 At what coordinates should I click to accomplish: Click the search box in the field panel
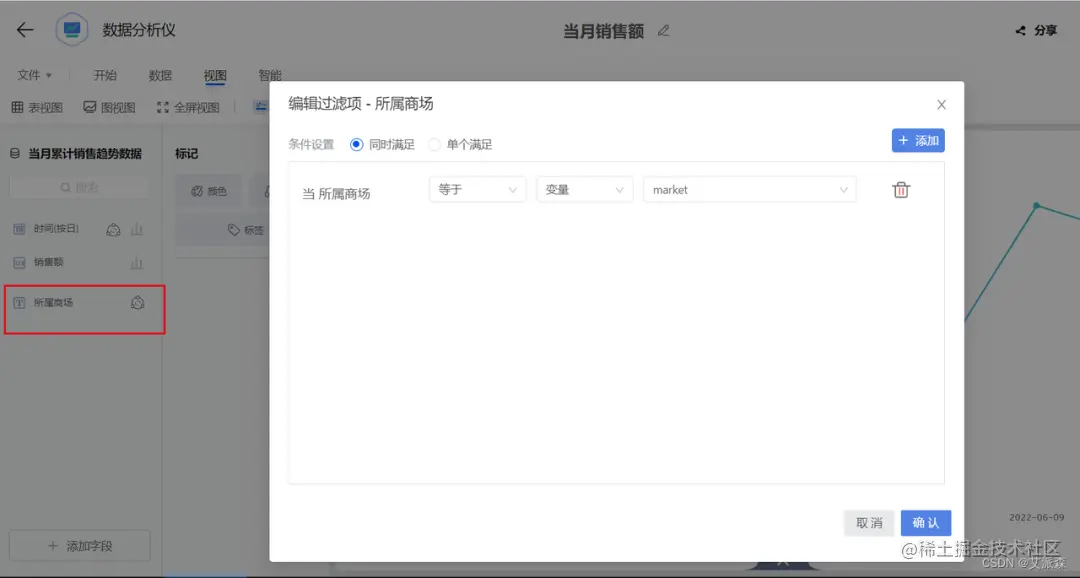(80, 187)
